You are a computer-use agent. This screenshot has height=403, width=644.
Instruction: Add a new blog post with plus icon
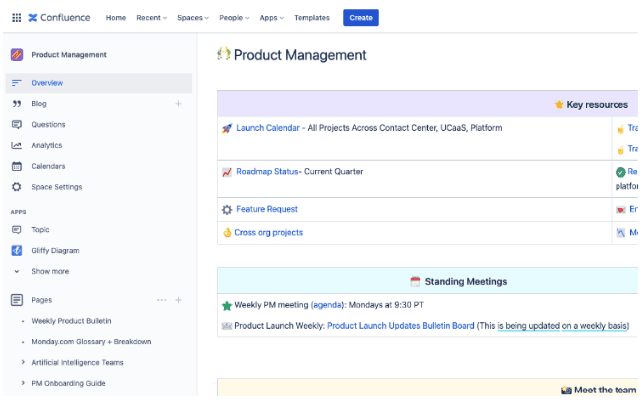[x=178, y=103]
